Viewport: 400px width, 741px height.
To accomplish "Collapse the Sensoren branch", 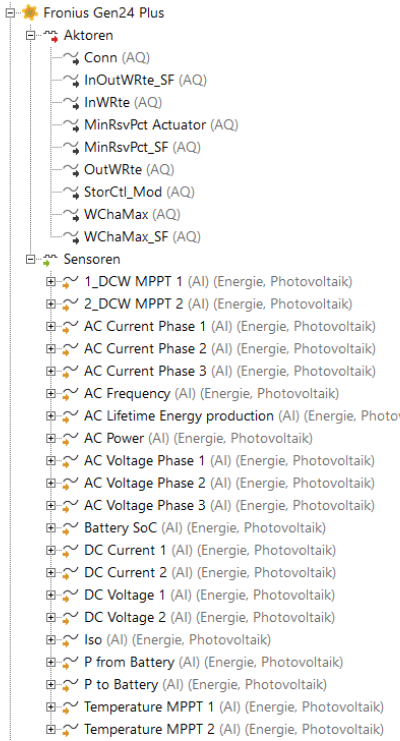I will click(31, 259).
